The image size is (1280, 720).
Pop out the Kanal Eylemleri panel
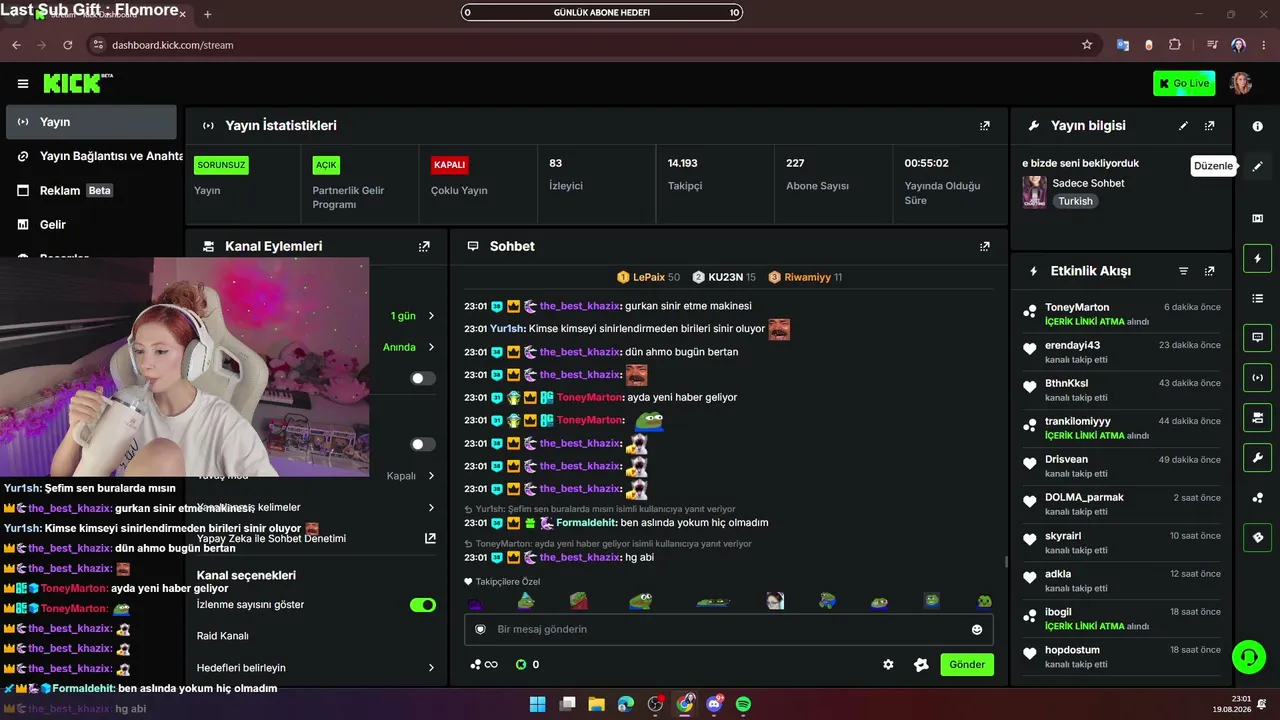(x=424, y=246)
